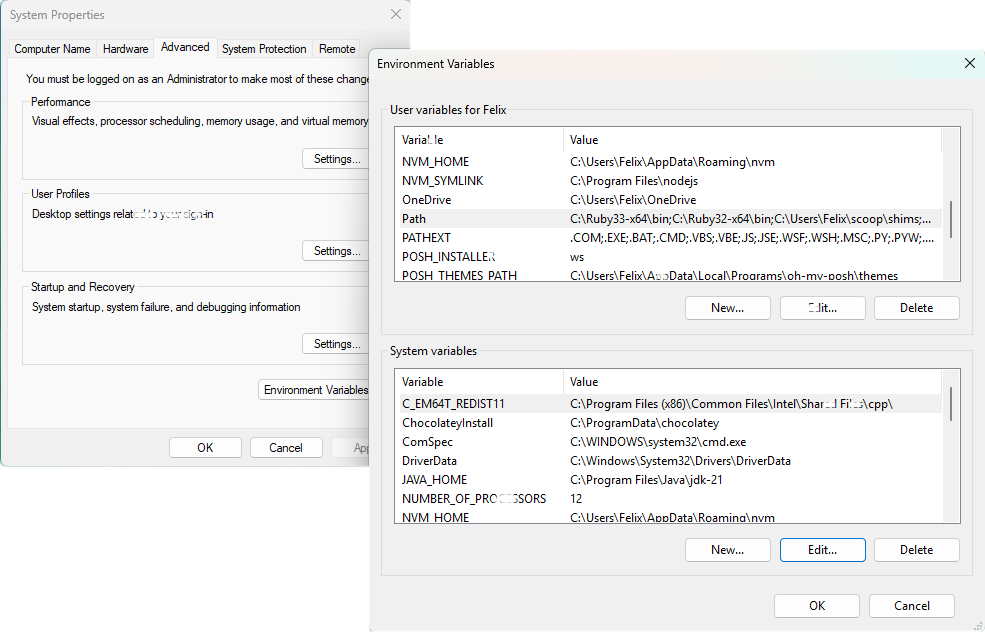985x633 pixels.
Task: Open User Profiles Settings
Action: [x=335, y=250]
